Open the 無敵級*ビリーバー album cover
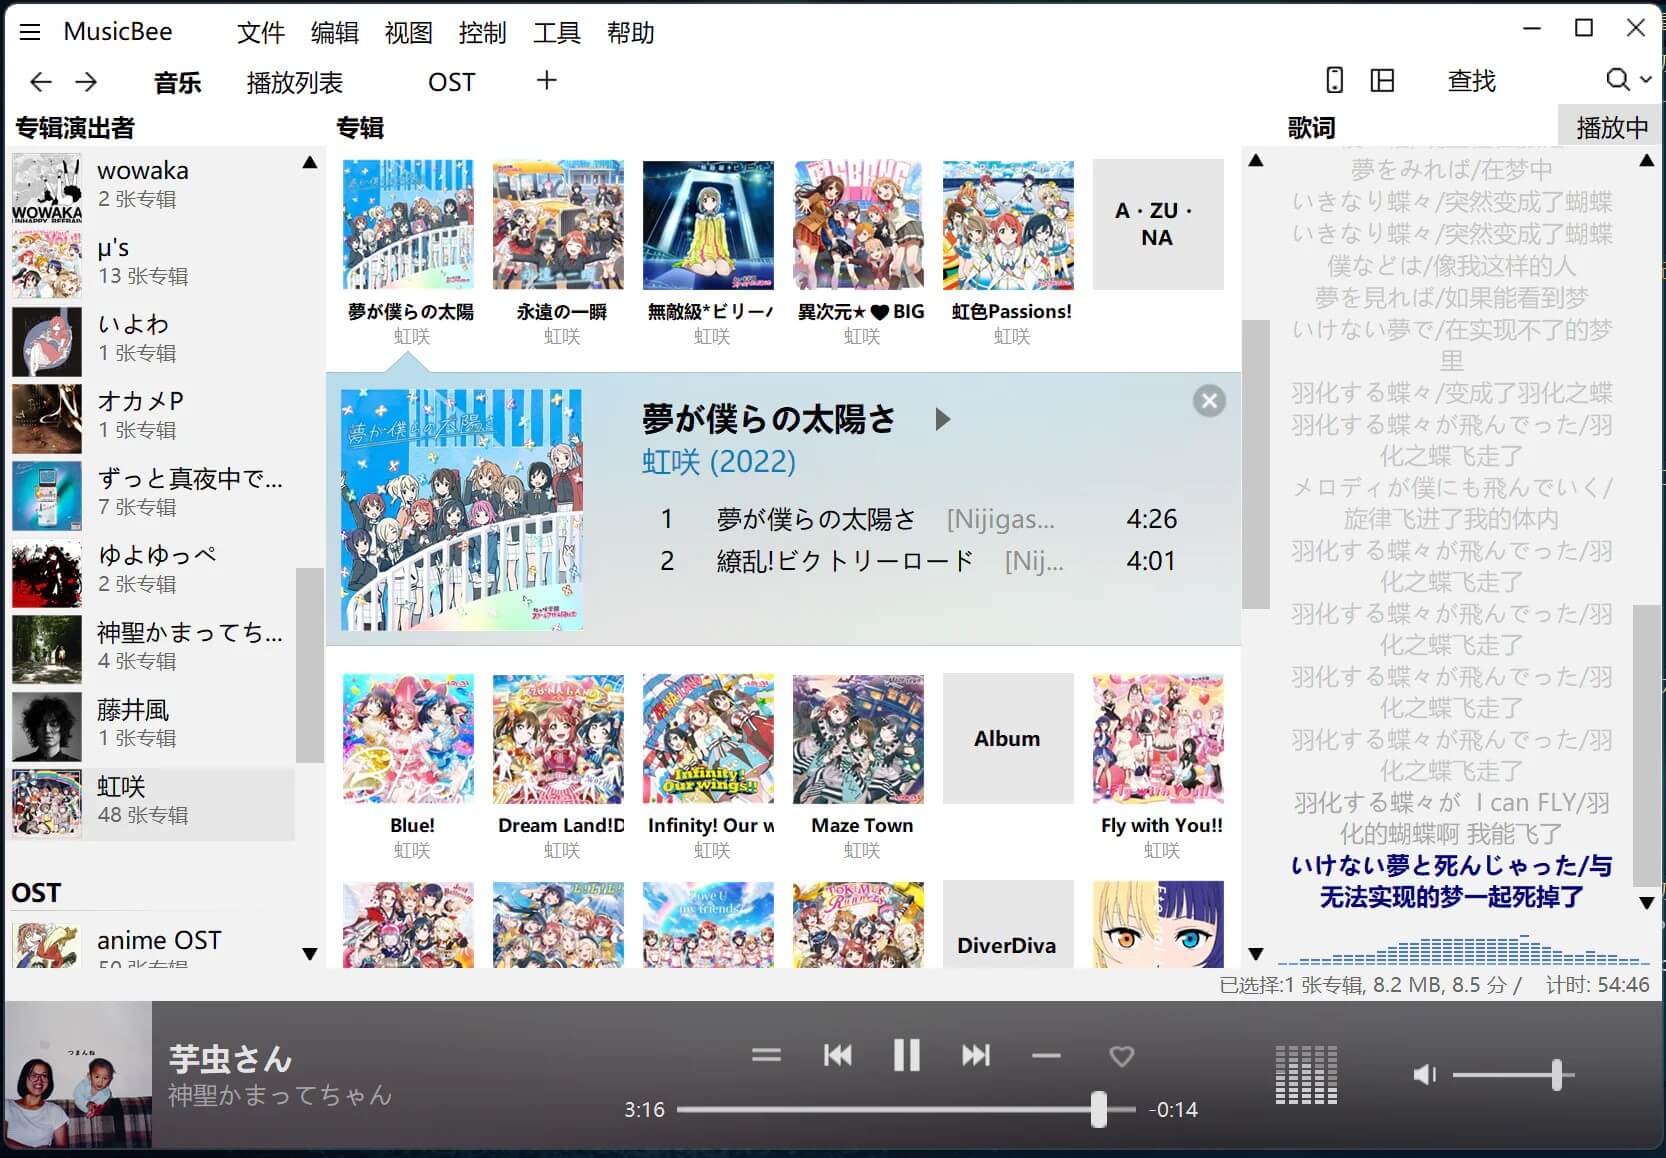The image size is (1666, 1158). 708,225
